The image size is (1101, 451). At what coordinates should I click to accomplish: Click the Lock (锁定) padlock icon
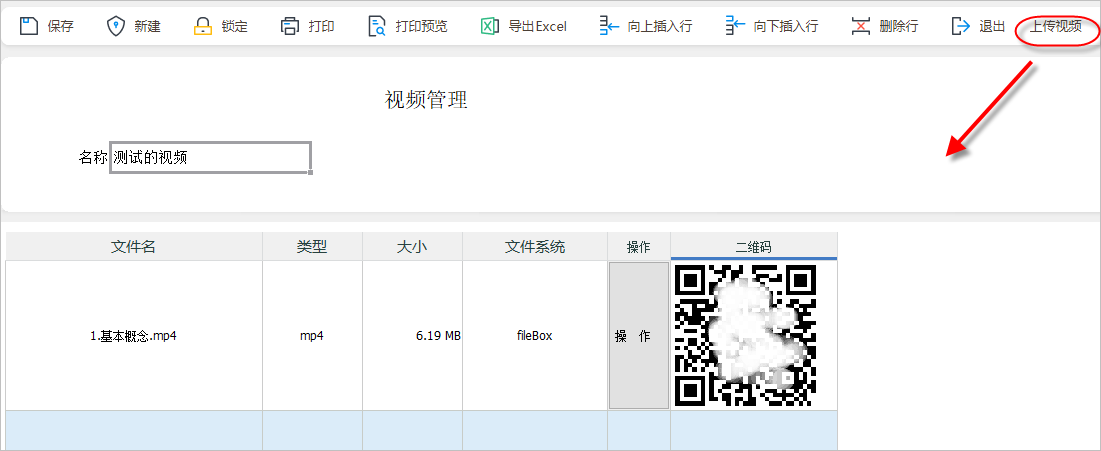[202, 27]
